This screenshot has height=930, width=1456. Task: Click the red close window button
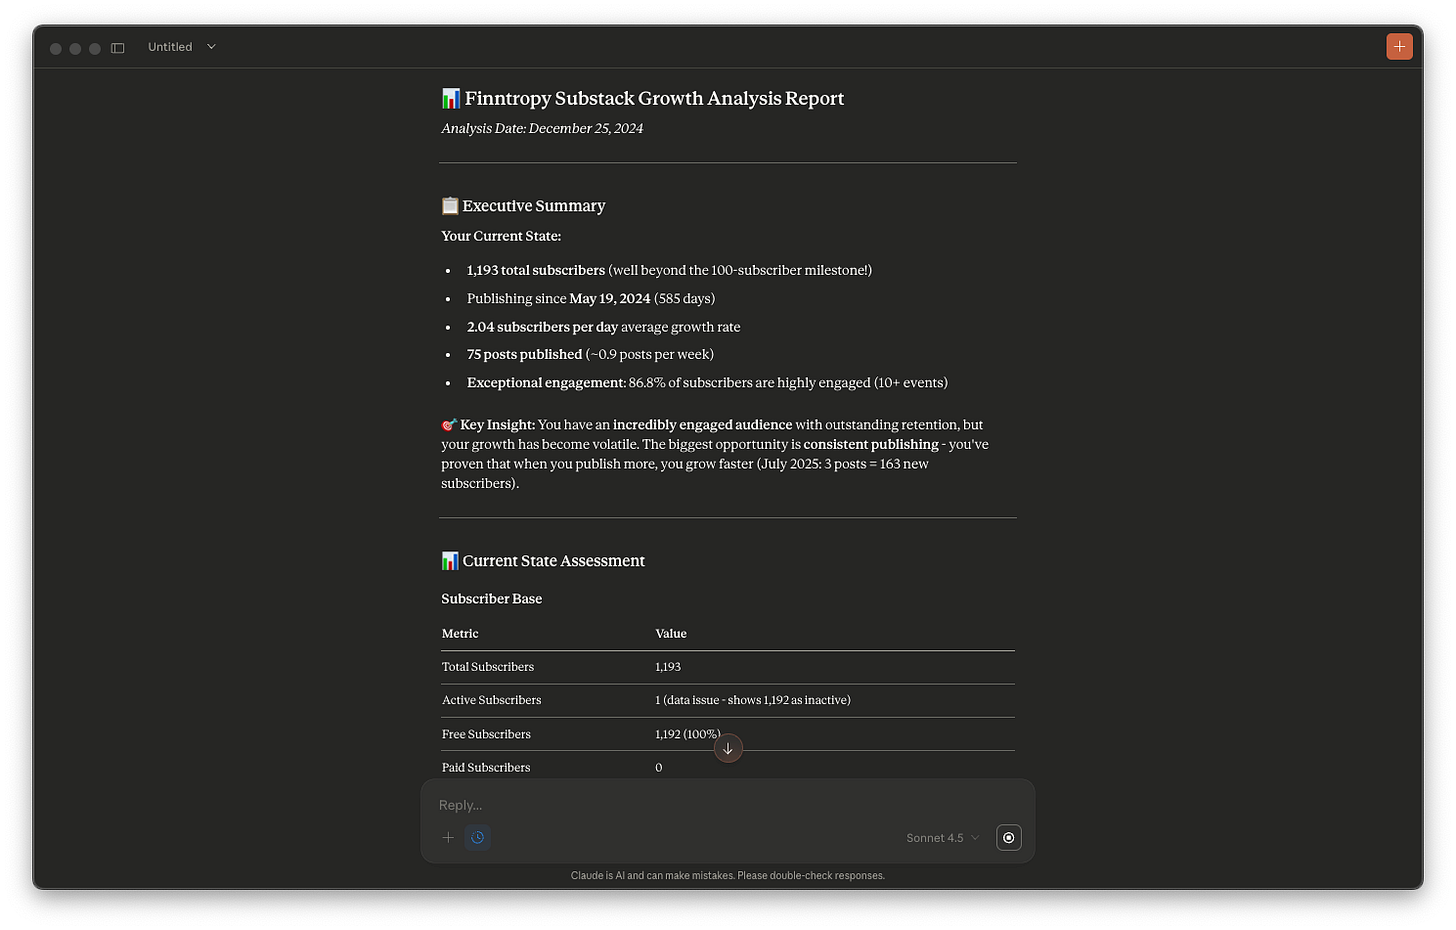[56, 48]
